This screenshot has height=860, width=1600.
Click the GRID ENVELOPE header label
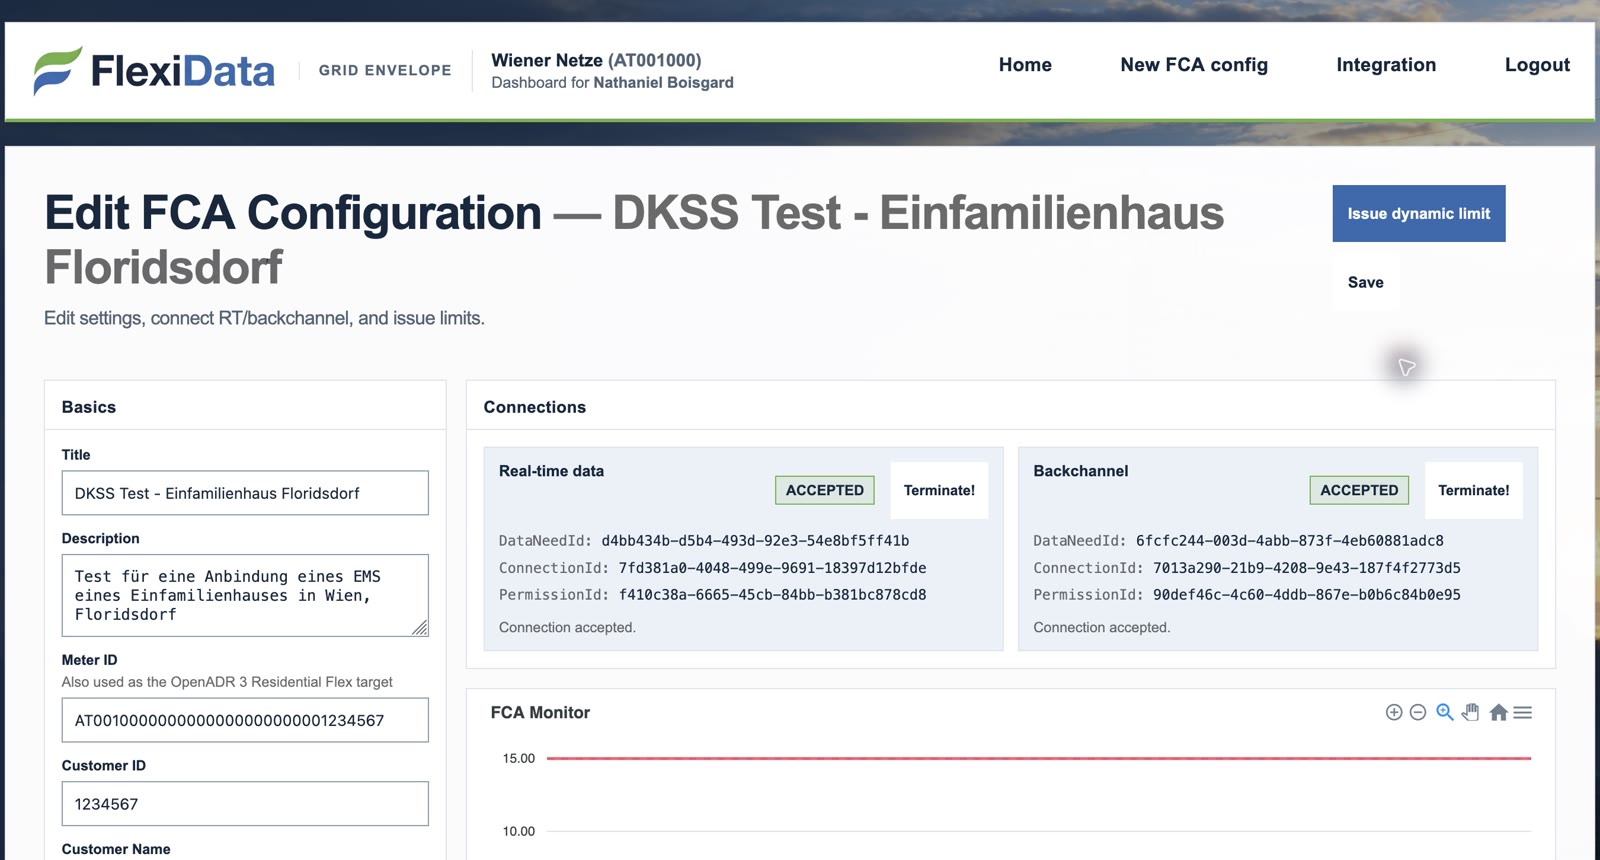click(x=385, y=70)
